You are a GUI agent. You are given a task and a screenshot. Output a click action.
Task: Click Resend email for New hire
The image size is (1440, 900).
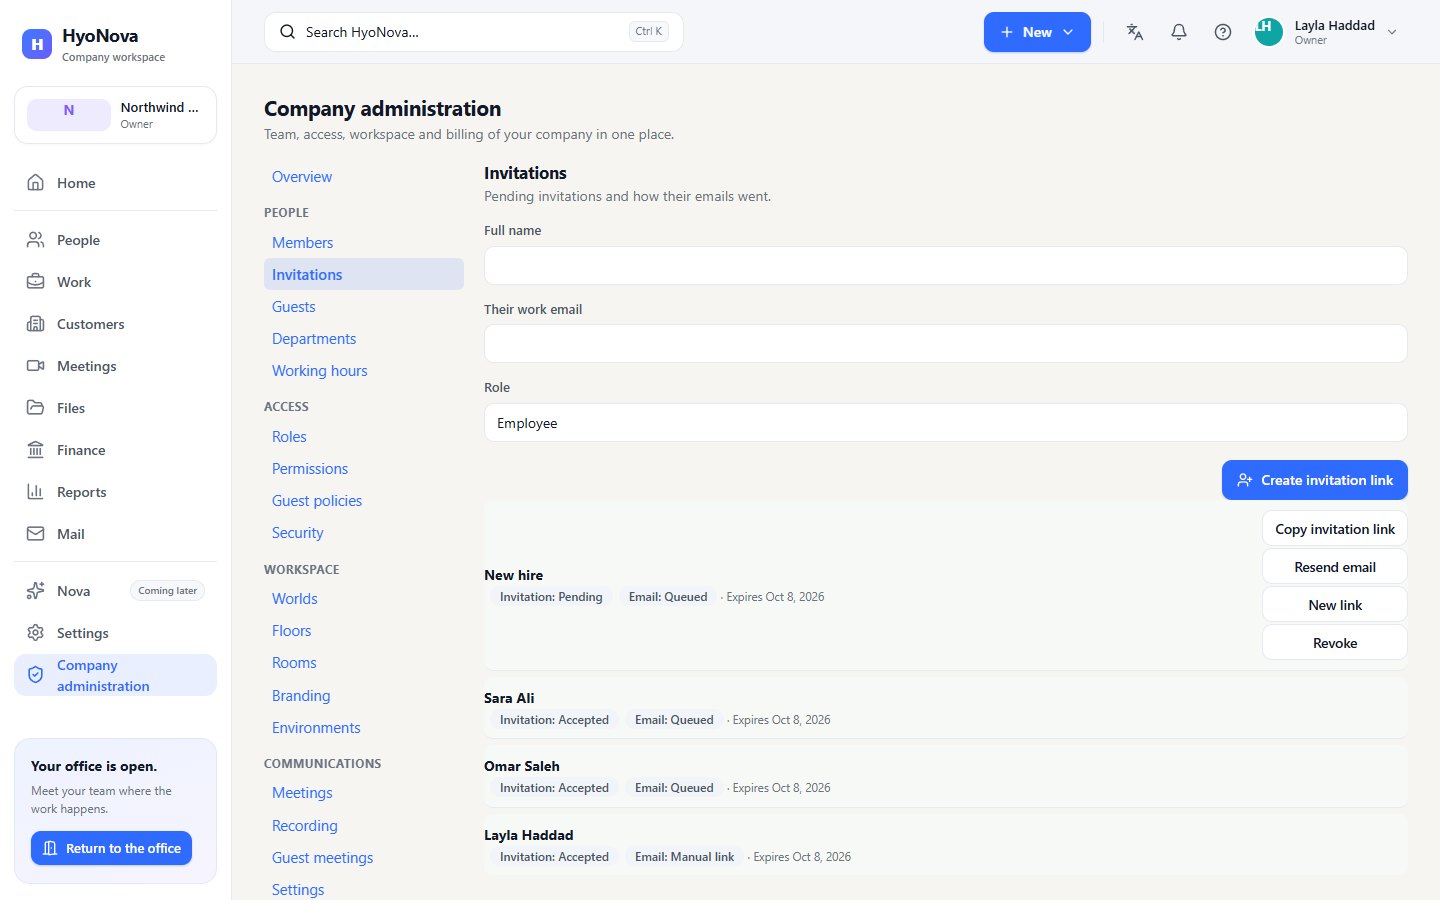[1335, 567]
